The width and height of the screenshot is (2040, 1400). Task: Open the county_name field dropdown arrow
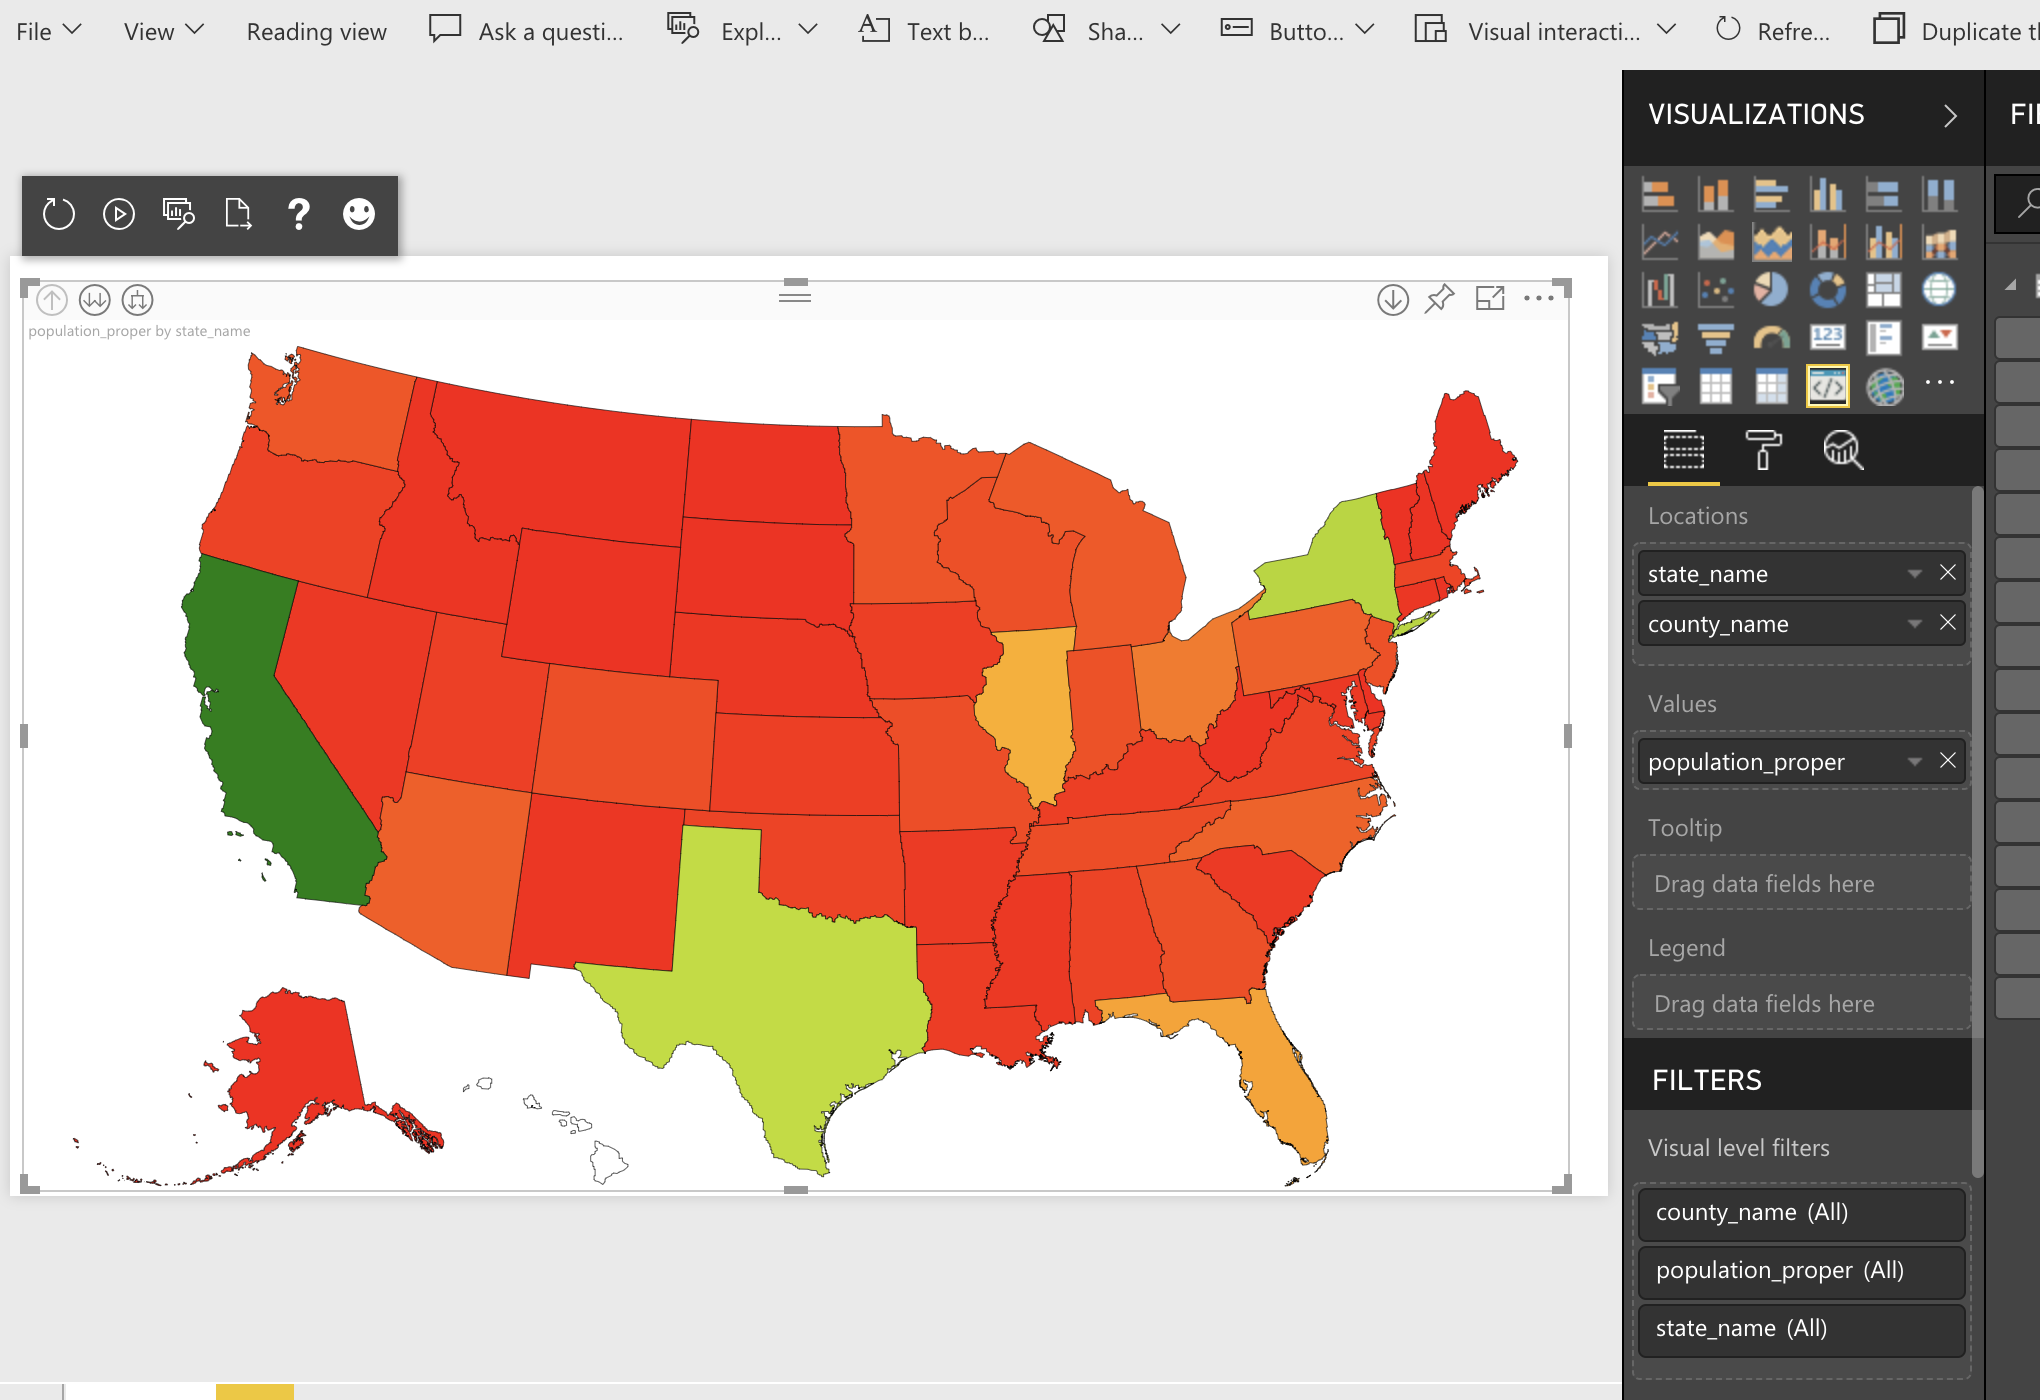click(1914, 624)
